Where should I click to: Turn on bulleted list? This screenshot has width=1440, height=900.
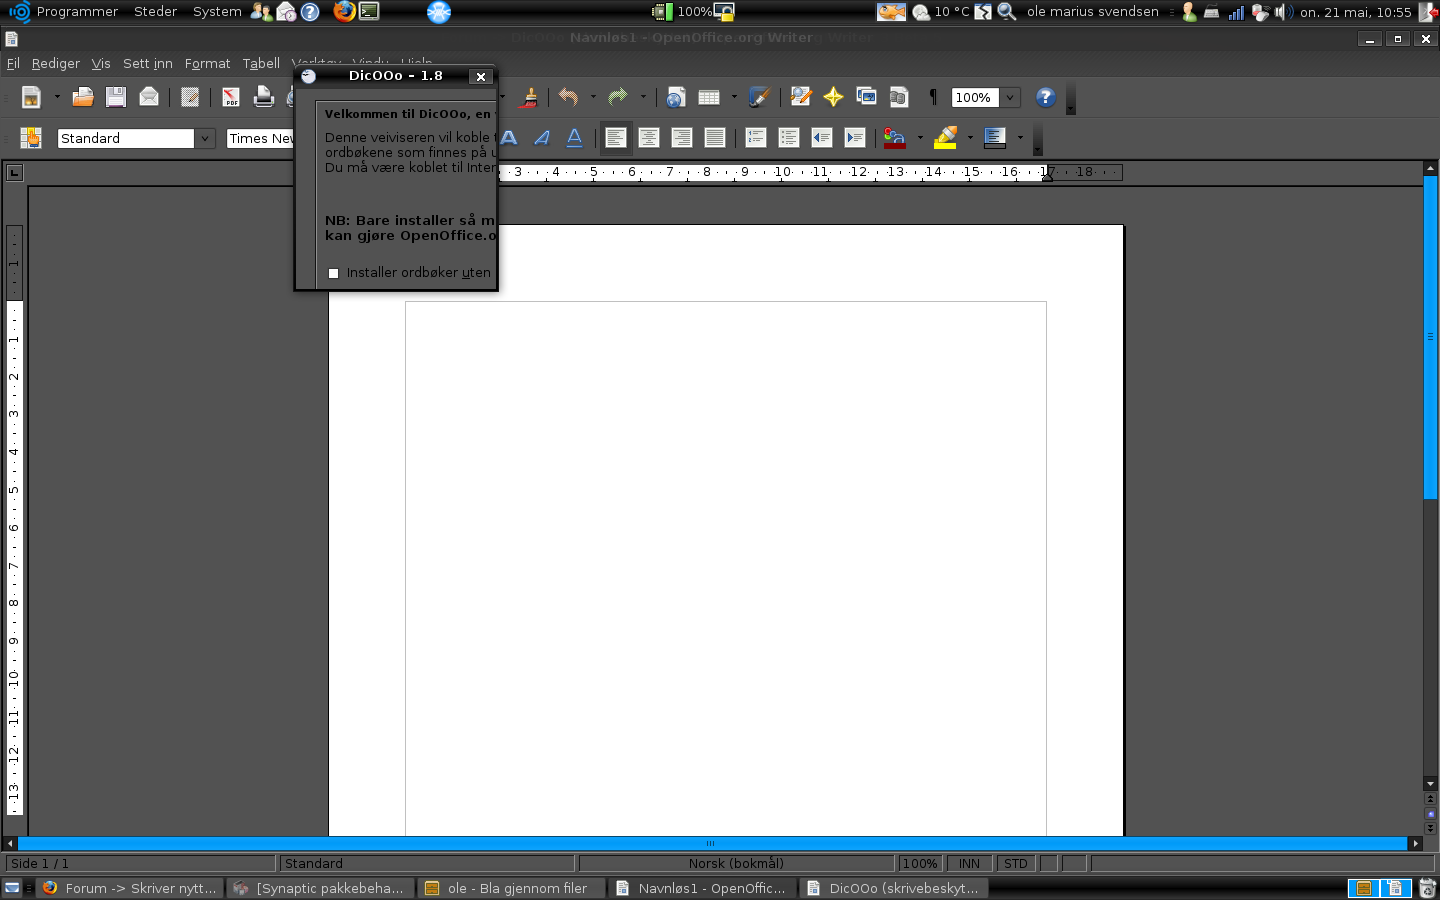(x=789, y=138)
